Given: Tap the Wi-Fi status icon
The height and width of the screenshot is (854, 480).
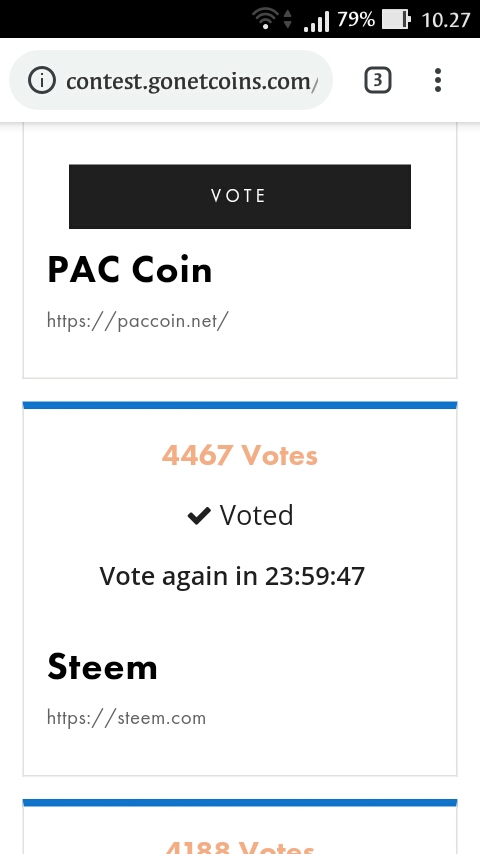Looking at the screenshot, I should (x=265, y=20).
